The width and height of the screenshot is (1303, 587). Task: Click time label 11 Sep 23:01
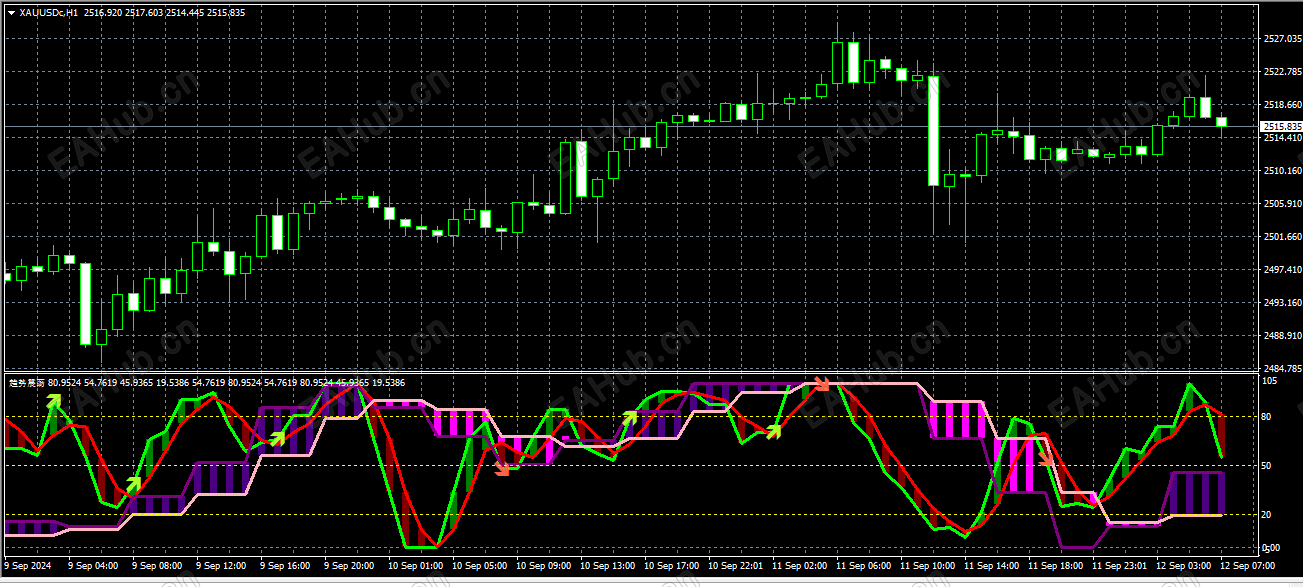[1122, 566]
